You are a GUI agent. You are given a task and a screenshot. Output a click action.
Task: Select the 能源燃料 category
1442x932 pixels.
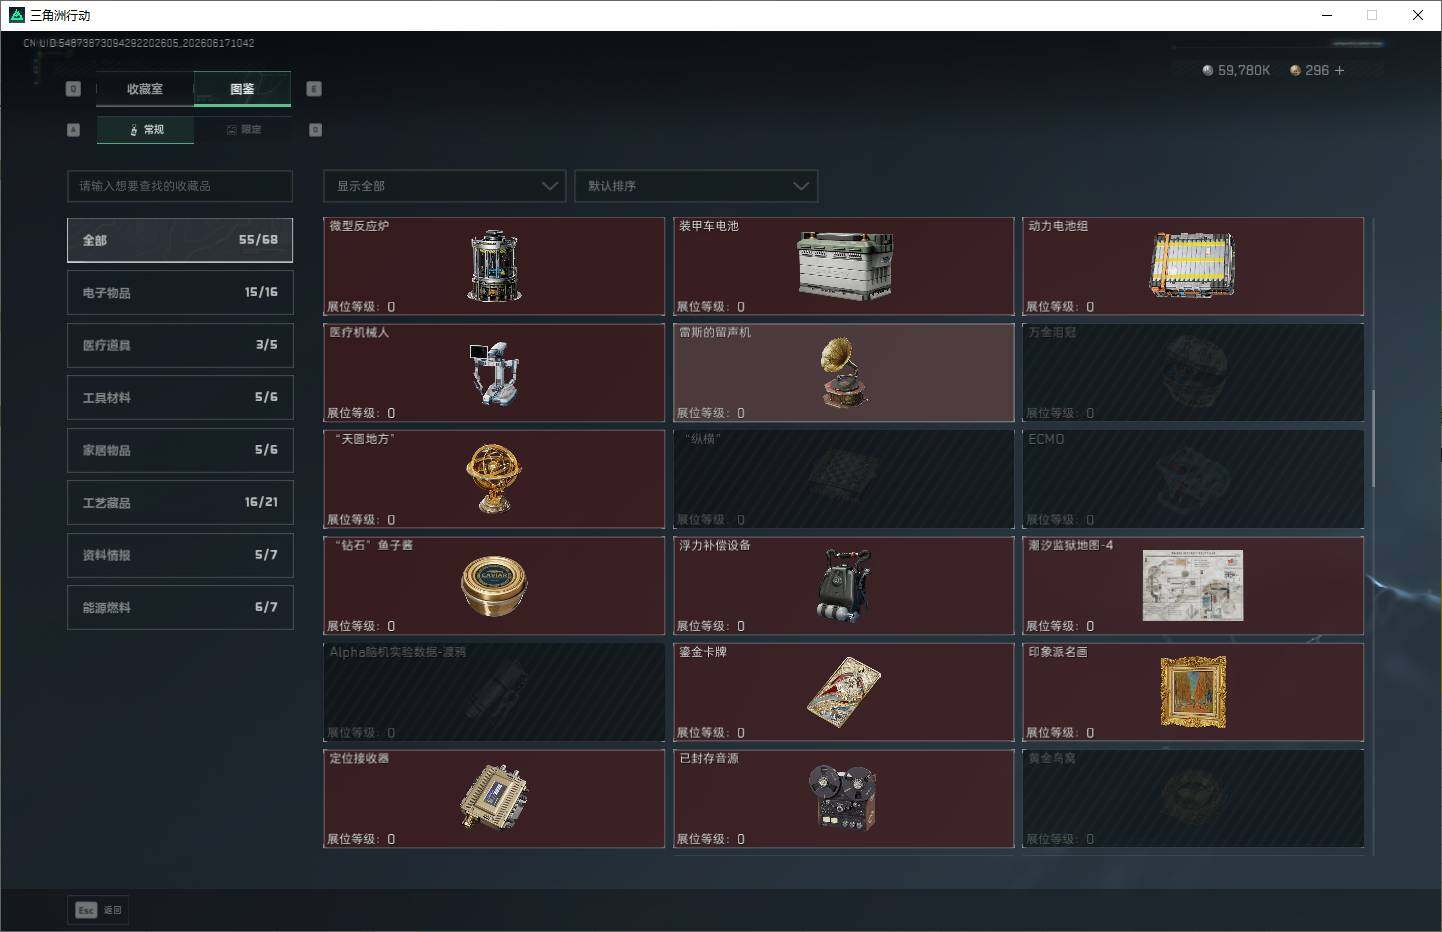(x=180, y=607)
